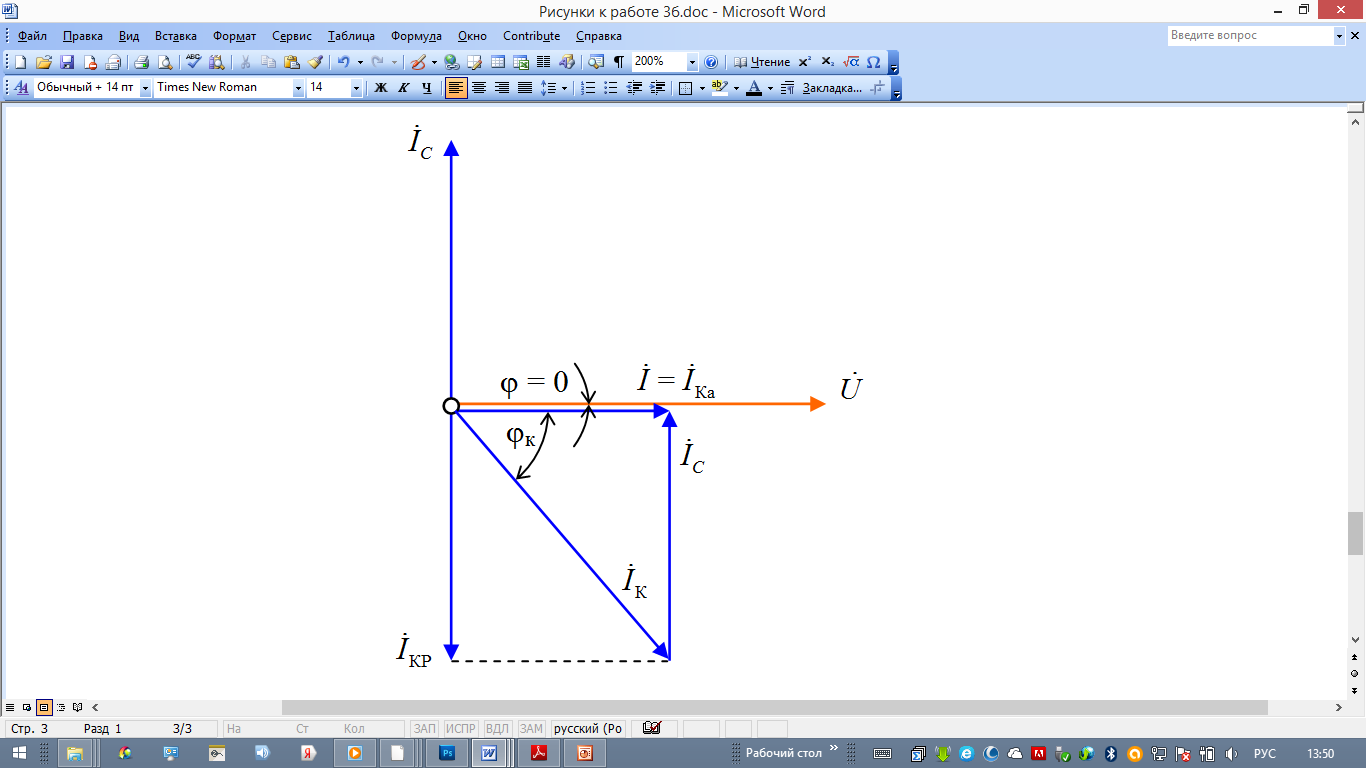Click the vertical scrollbar thumb
Viewport: 1366px width, 768px height.
pos(1356,533)
